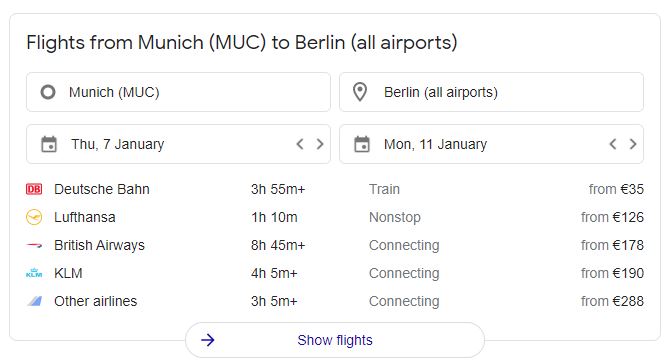
Task: Advance departure date to next day
Action: 320,144
